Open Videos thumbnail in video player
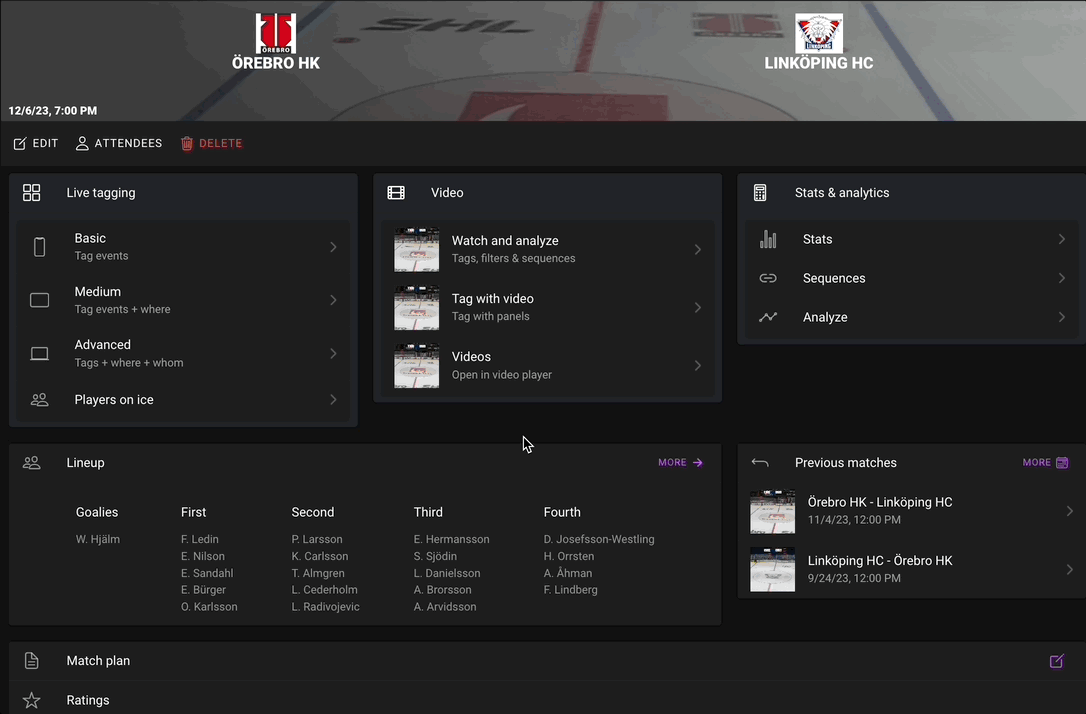This screenshot has height=714, width=1086. click(416, 366)
